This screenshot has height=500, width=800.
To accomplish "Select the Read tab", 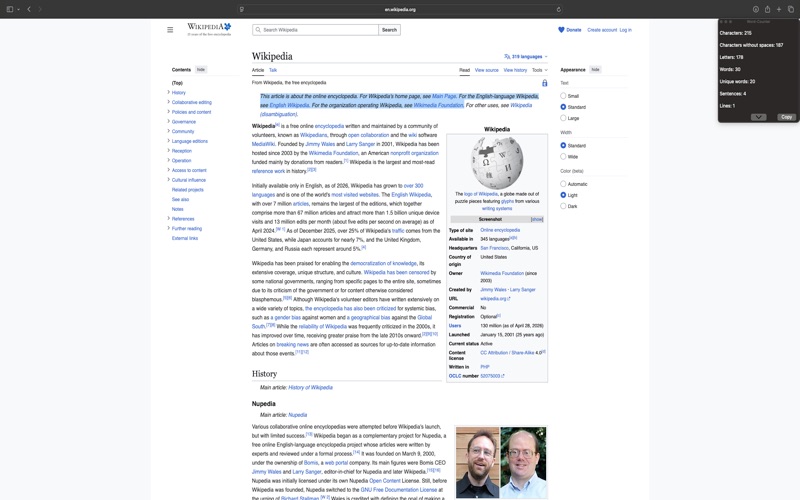I will coord(464,70).
